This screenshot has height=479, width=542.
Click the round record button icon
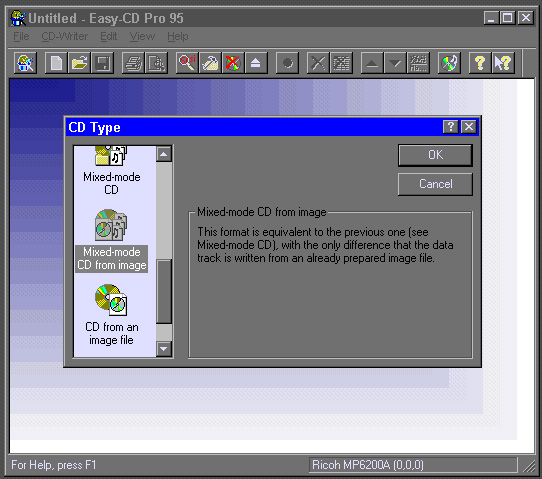pos(287,63)
